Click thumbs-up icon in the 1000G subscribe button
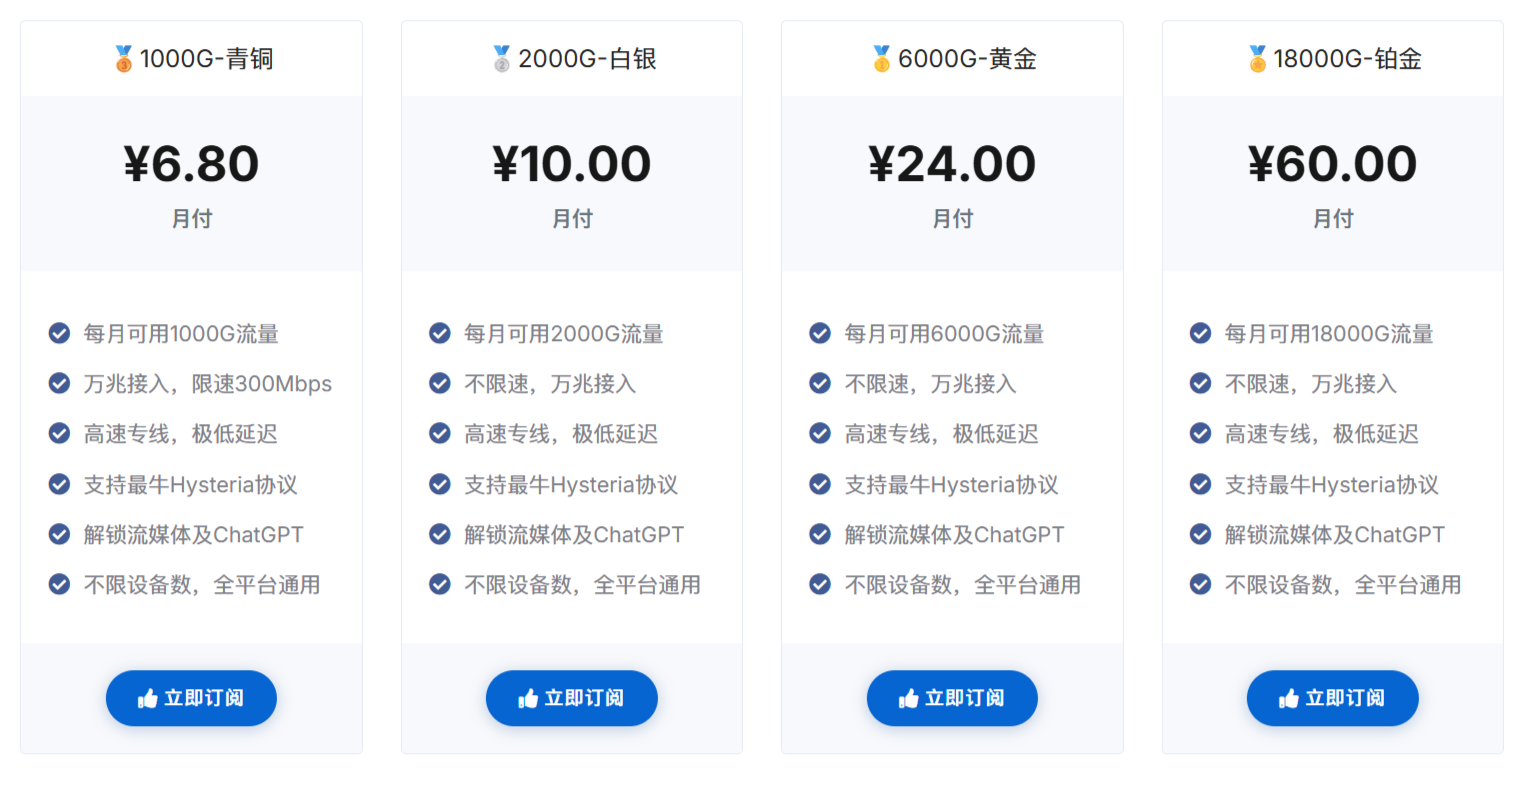The width and height of the screenshot is (1518, 789). tap(148, 698)
